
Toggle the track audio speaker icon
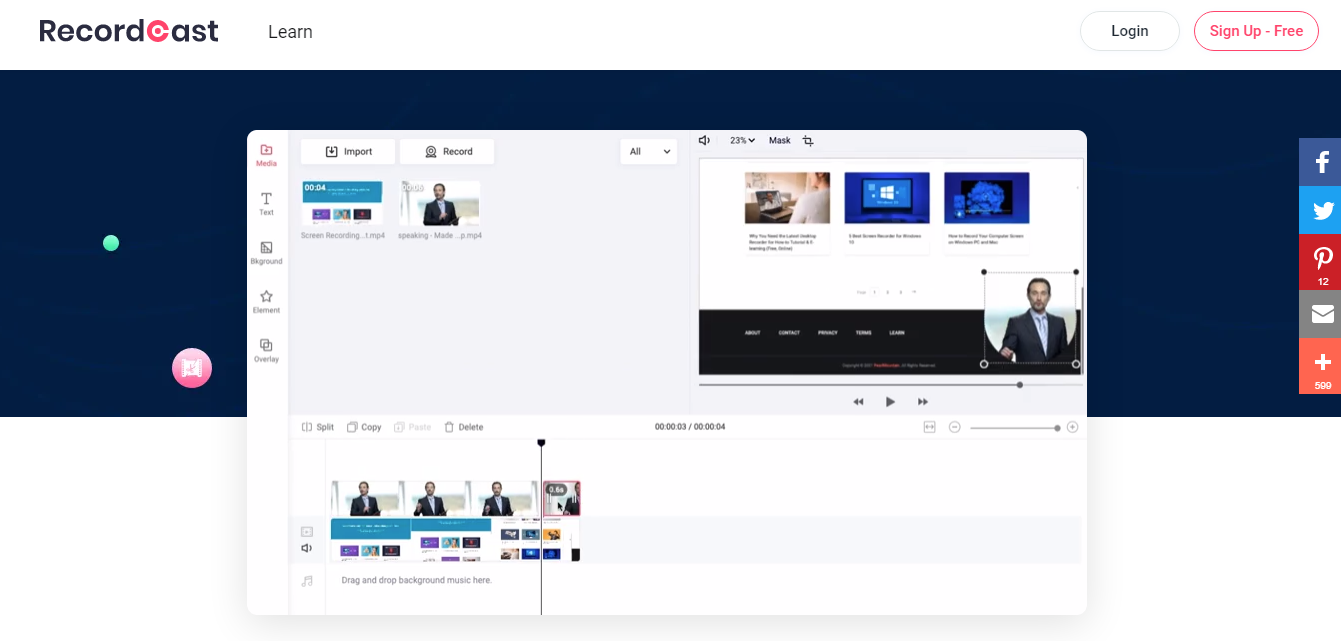[x=307, y=548]
